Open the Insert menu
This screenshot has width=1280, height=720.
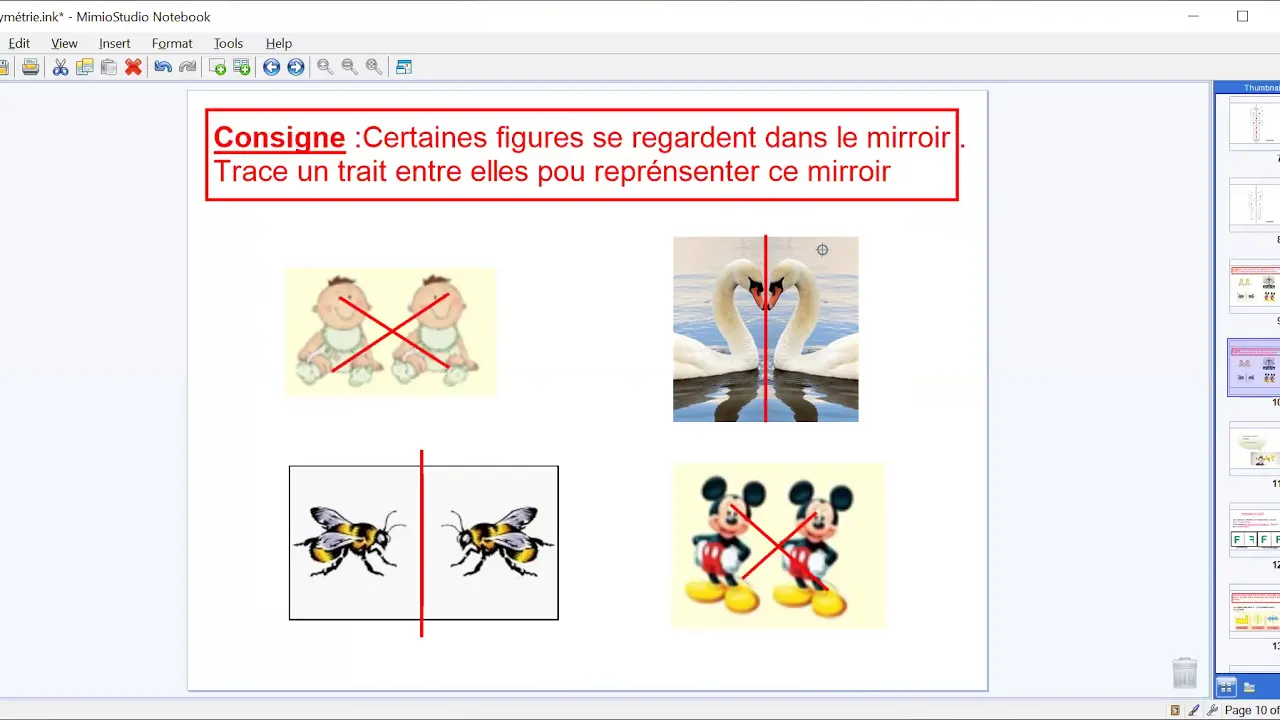pyautogui.click(x=115, y=43)
